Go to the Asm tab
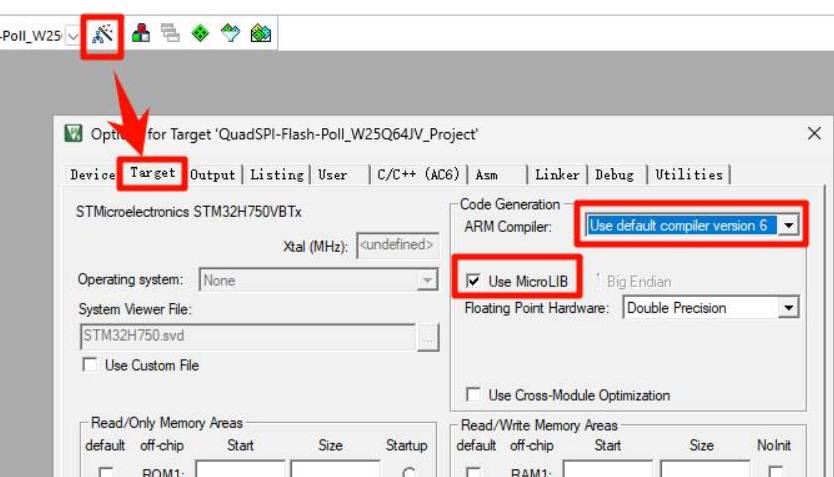The image size is (834, 477). click(x=487, y=175)
